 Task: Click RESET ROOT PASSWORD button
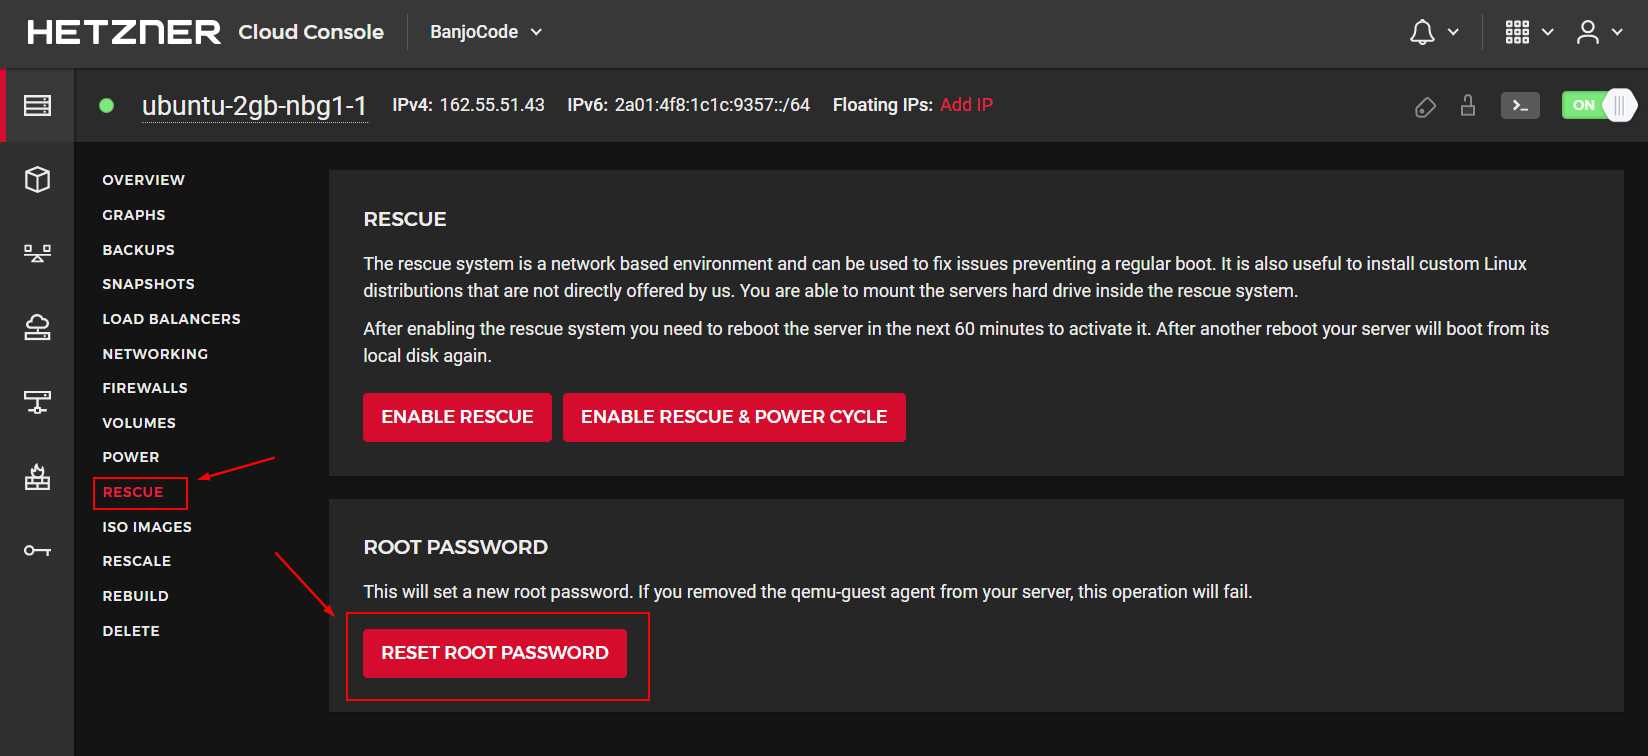tap(495, 653)
